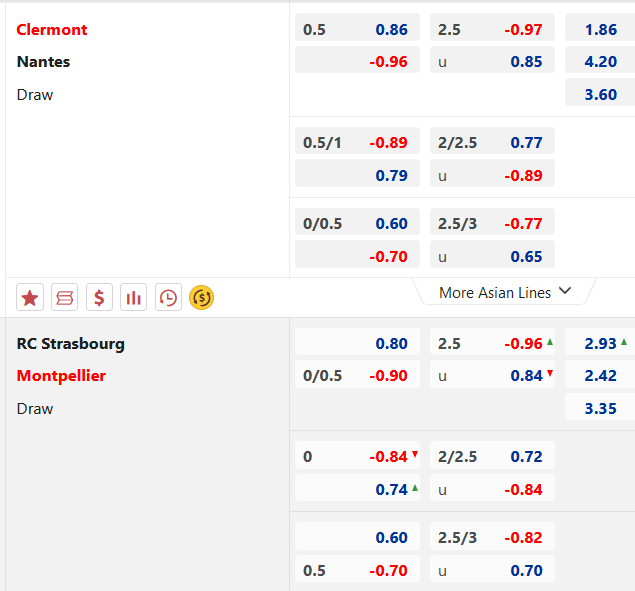
Task: Bet under at 0.70 Strasbourg match
Action: point(492,569)
